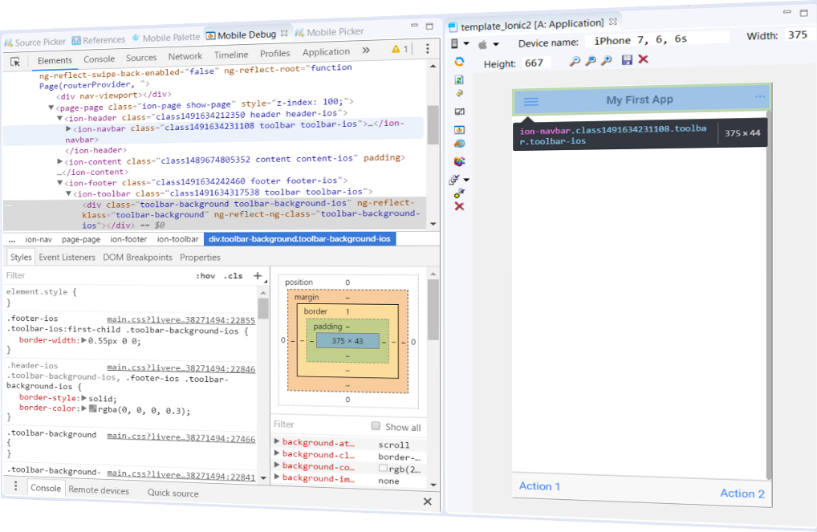
Task: Click the warning triangle indicator
Action: [x=396, y=48]
